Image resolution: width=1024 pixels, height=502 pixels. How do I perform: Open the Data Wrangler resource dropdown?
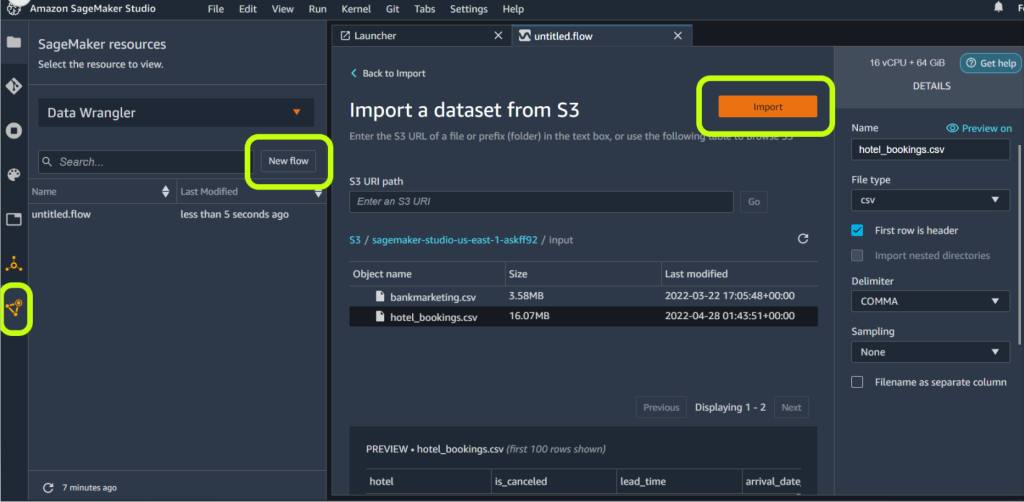(176, 112)
